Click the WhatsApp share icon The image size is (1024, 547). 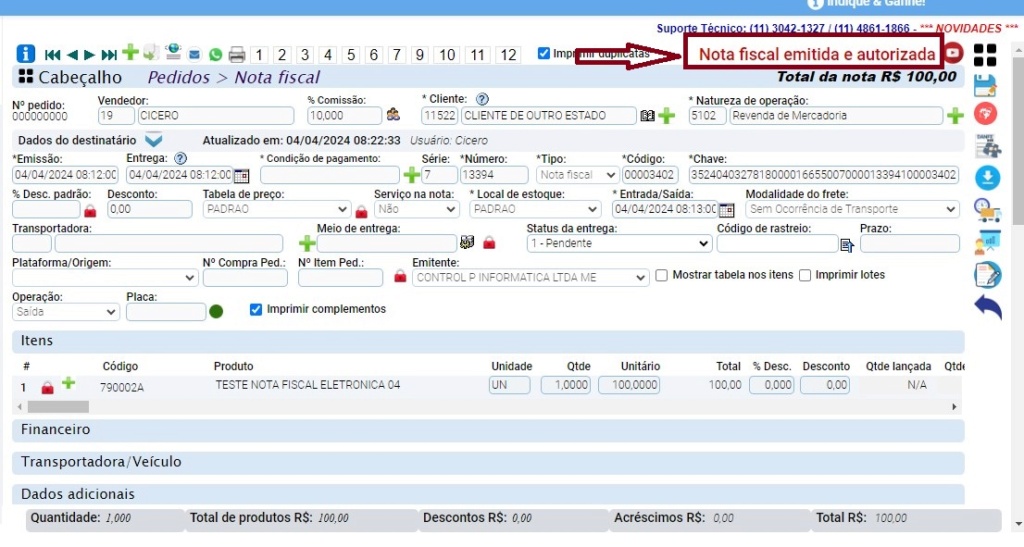click(x=216, y=55)
